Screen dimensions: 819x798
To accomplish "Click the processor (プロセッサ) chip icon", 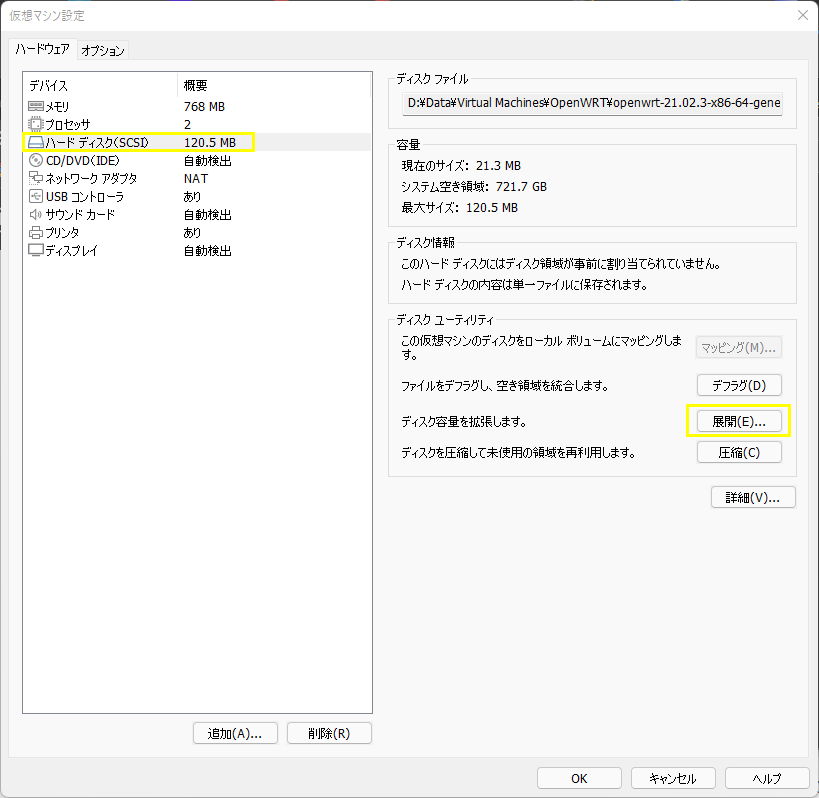I will pos(36,124).
